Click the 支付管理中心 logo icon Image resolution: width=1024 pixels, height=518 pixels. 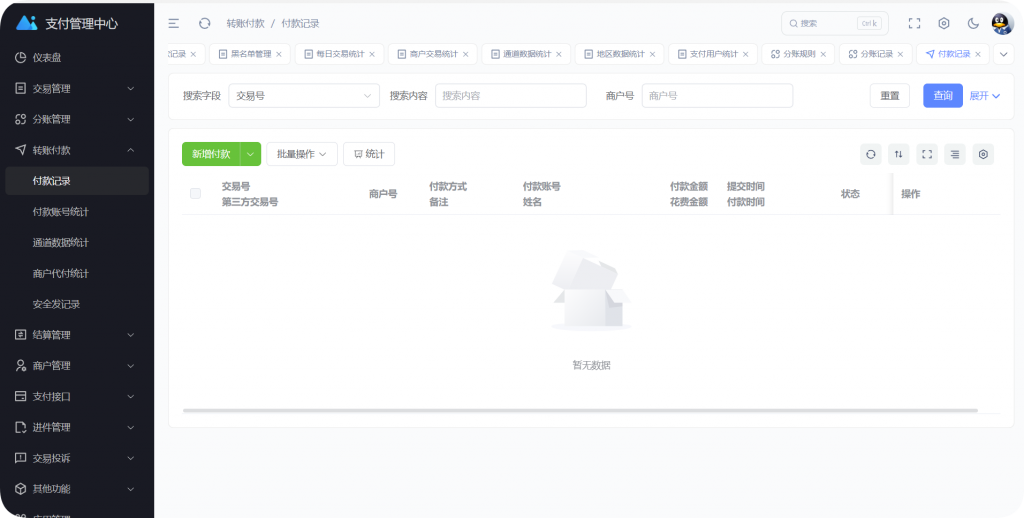tap(27, 23)
